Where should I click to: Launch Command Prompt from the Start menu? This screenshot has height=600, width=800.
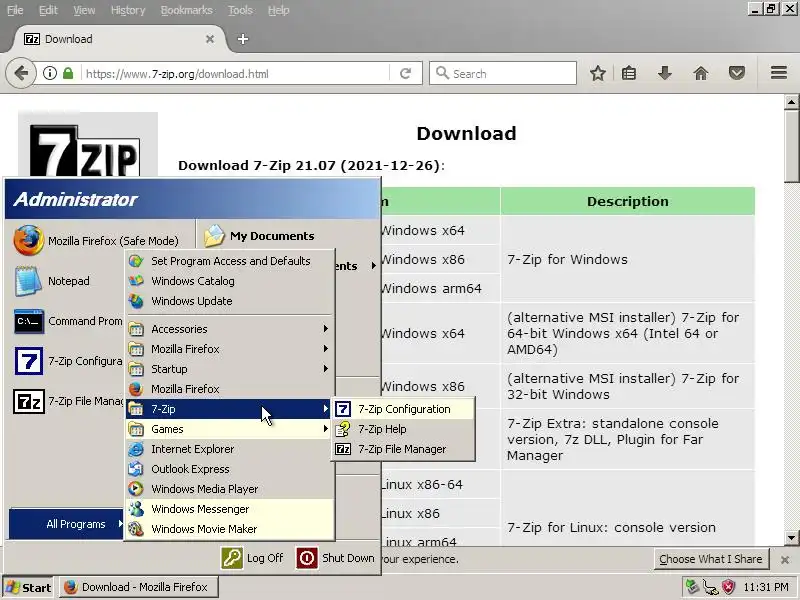point(67,321)
